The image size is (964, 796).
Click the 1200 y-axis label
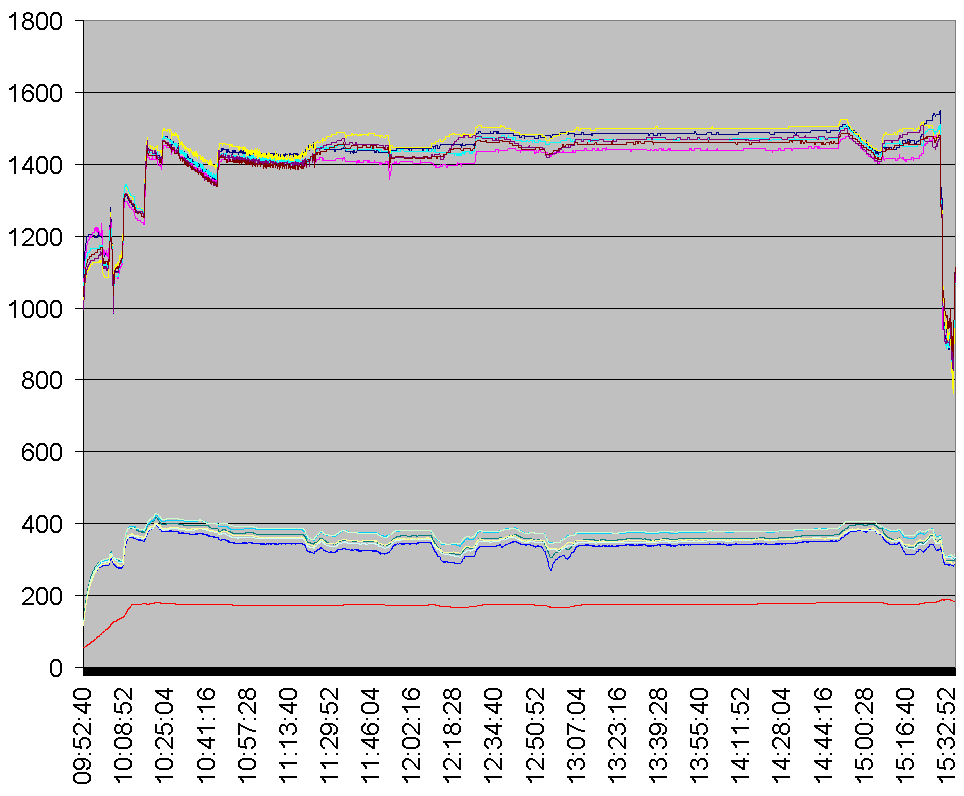tap(34, 237)
